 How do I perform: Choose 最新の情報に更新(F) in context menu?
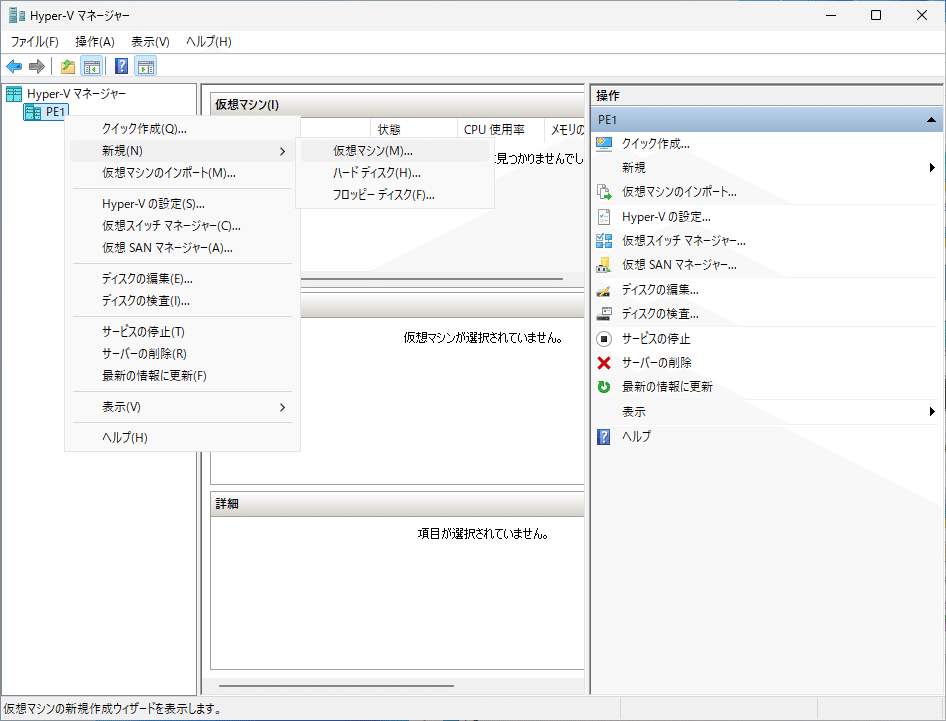point(182,376)
